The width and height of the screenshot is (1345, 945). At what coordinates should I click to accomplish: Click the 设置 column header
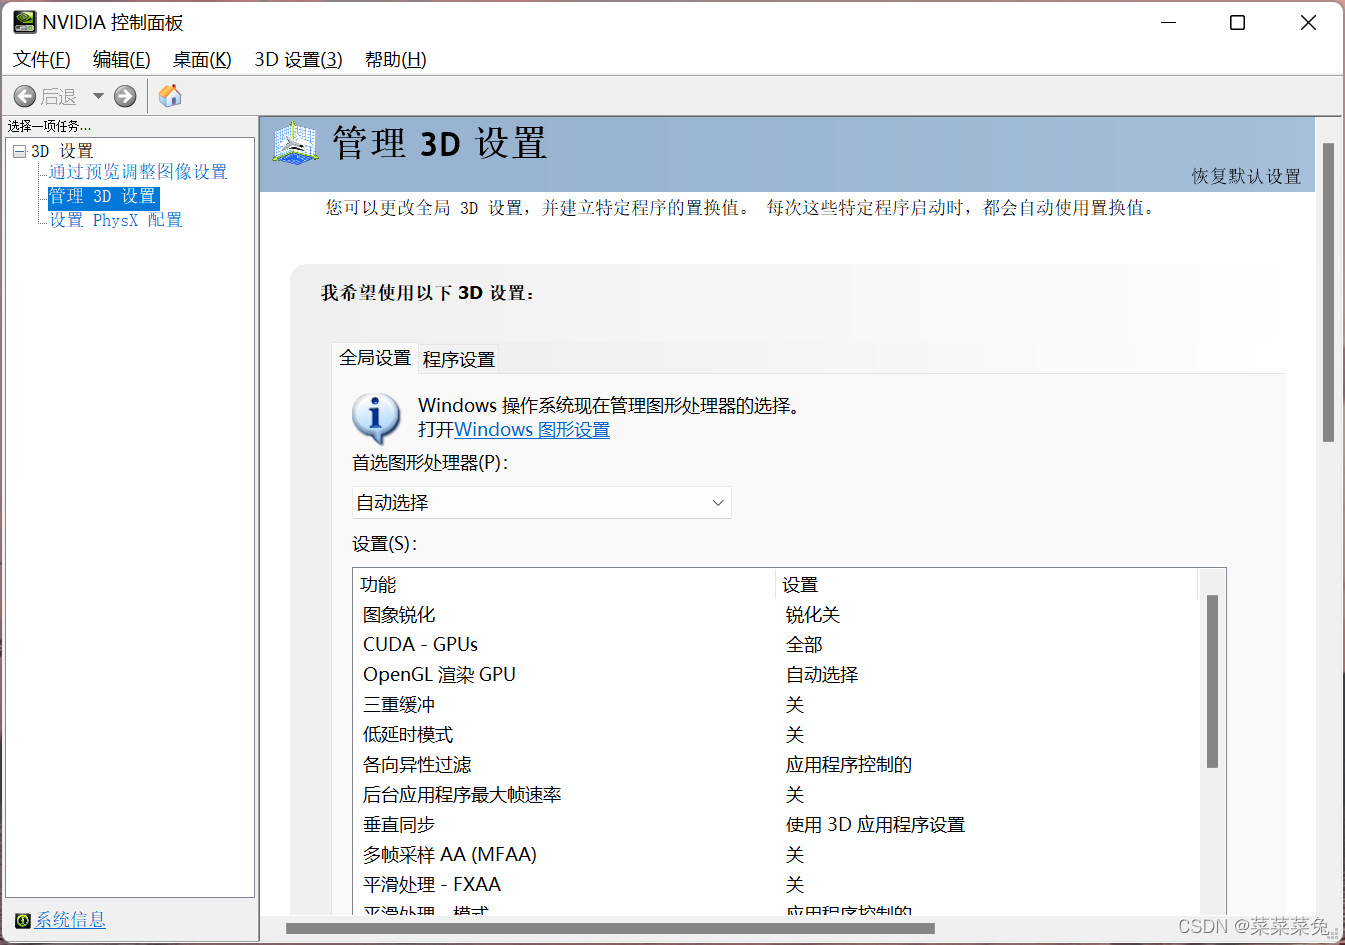[x=987, y=585]
